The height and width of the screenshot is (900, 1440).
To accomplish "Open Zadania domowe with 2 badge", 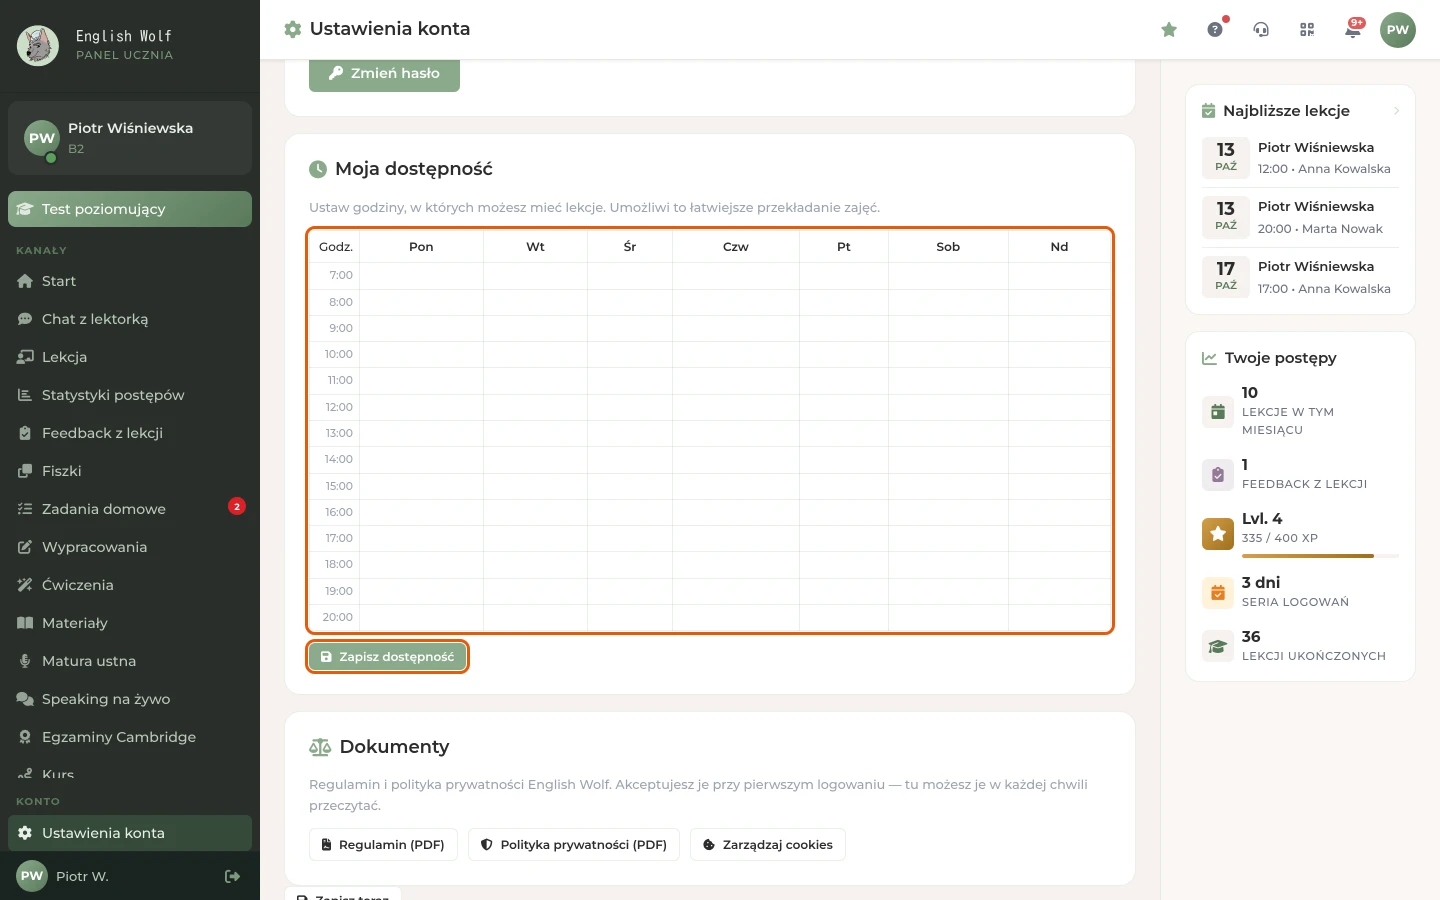I will point(130,510).
